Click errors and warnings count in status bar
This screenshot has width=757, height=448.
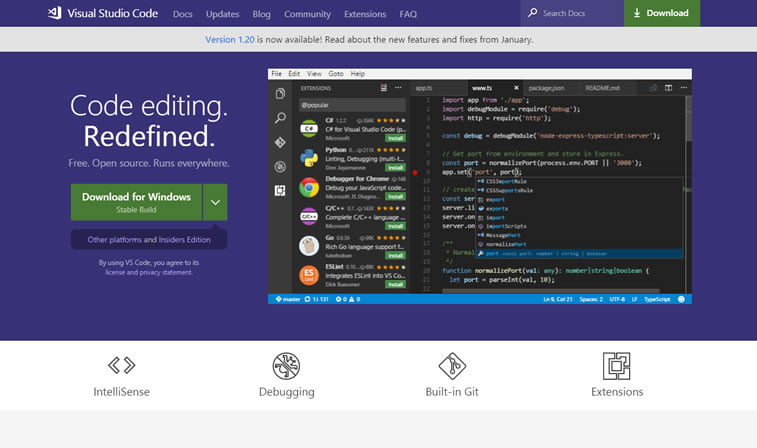coord(348,299)
